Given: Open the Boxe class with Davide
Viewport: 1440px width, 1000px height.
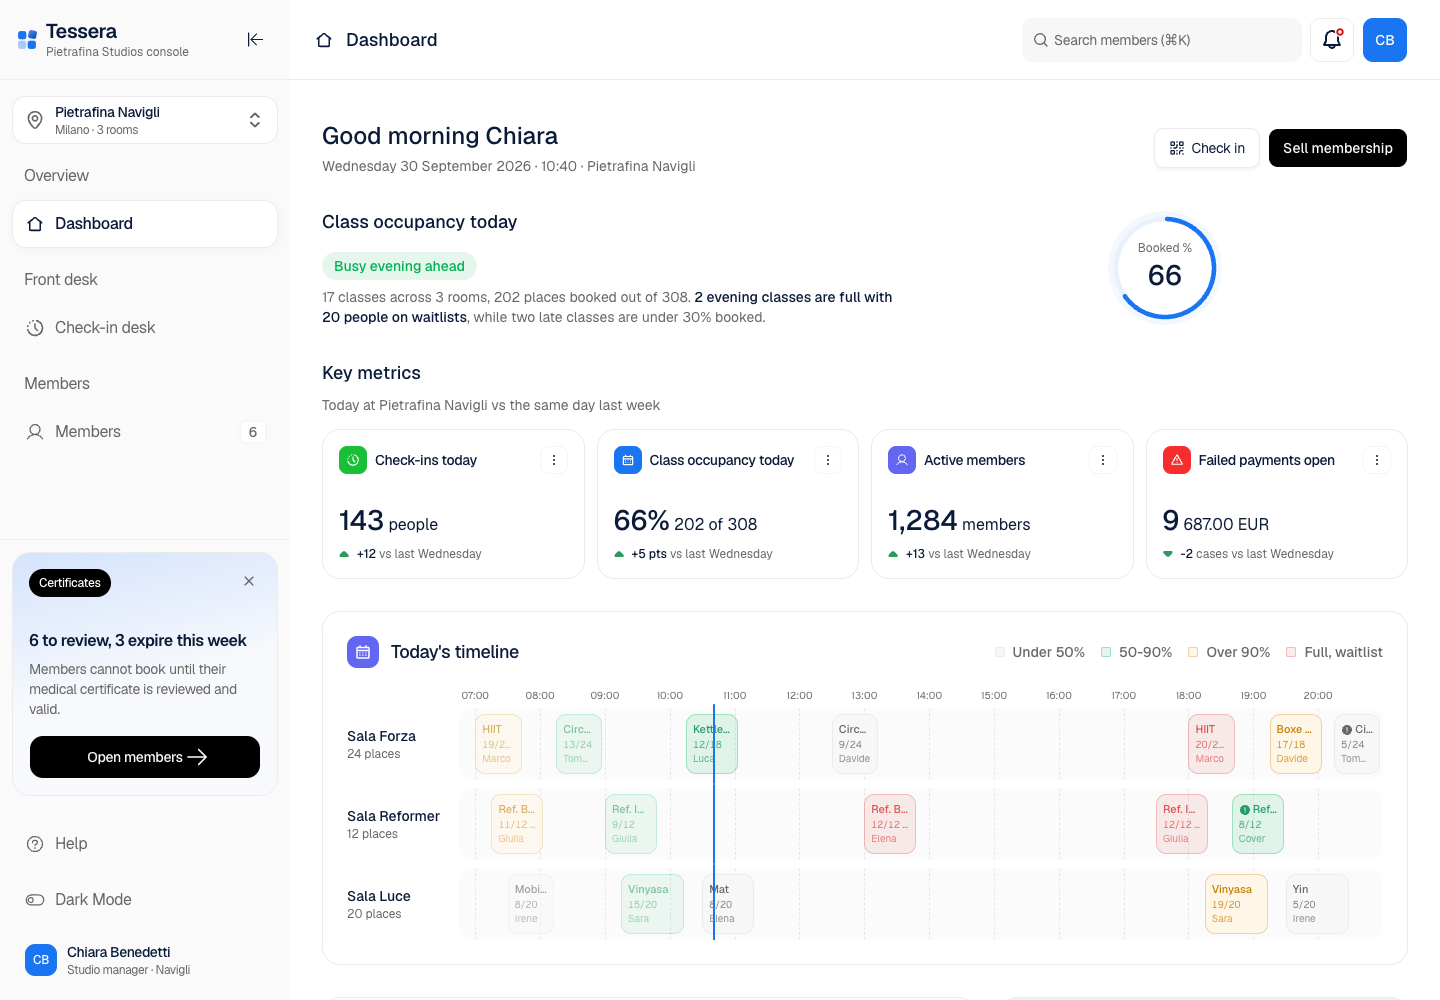Looking at the screenshot, I should [x=1296, y=744].
